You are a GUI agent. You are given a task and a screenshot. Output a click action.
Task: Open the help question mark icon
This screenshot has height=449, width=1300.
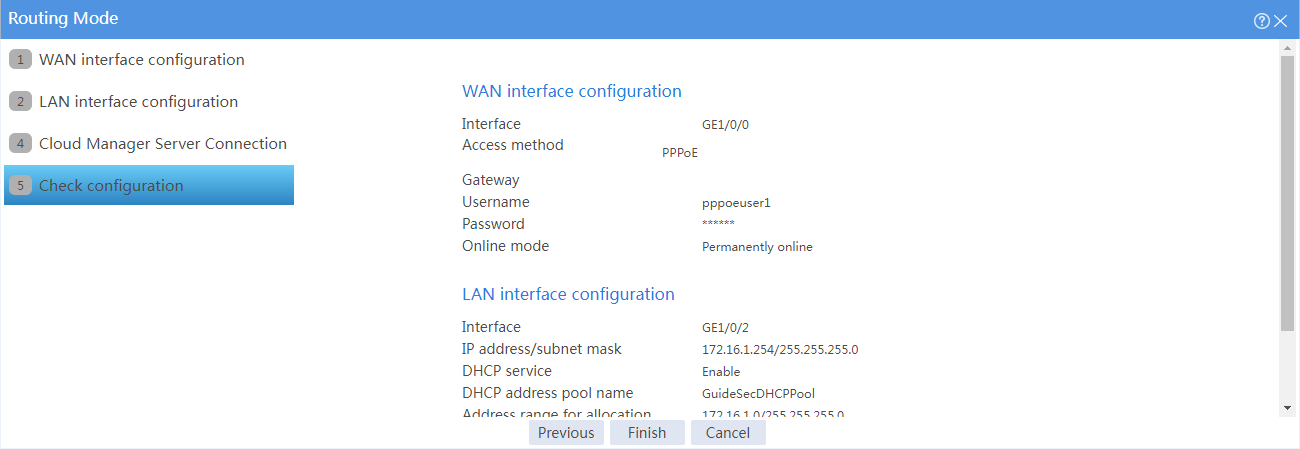point(1262,20)
